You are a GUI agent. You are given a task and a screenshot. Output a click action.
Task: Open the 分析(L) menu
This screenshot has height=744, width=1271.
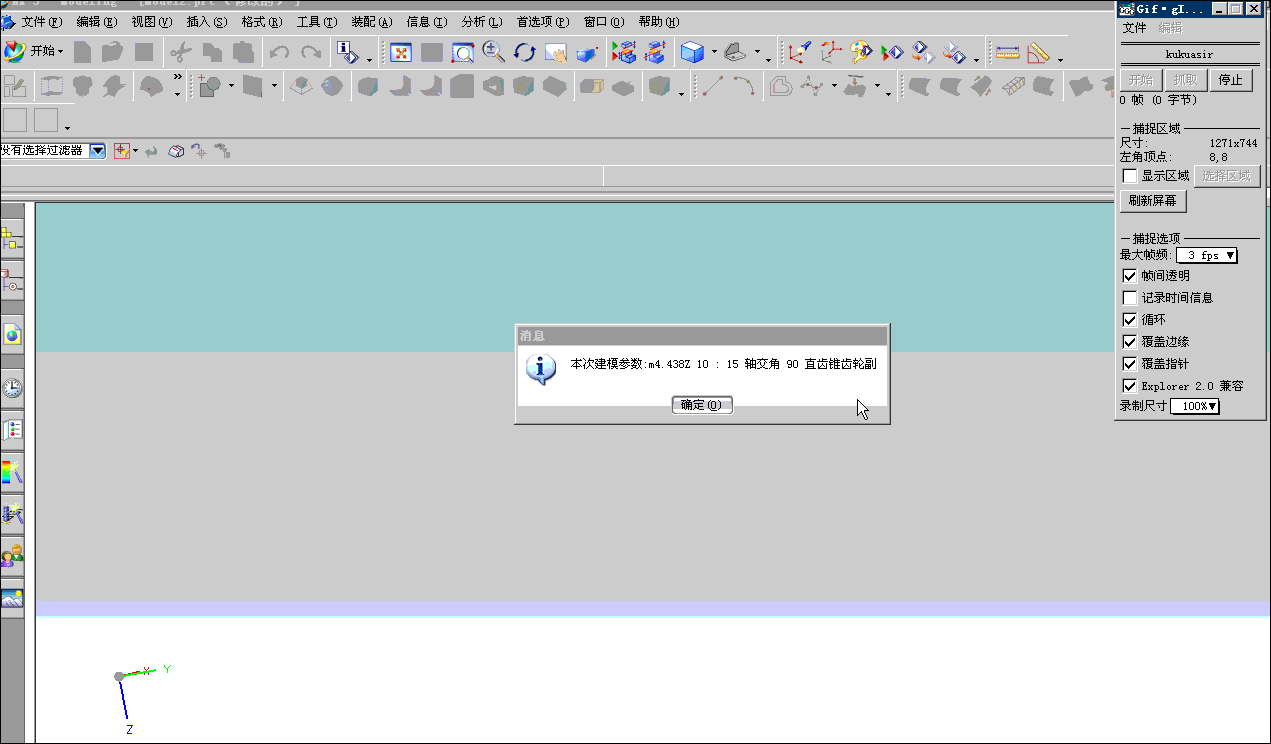click(x=481, y=21)
